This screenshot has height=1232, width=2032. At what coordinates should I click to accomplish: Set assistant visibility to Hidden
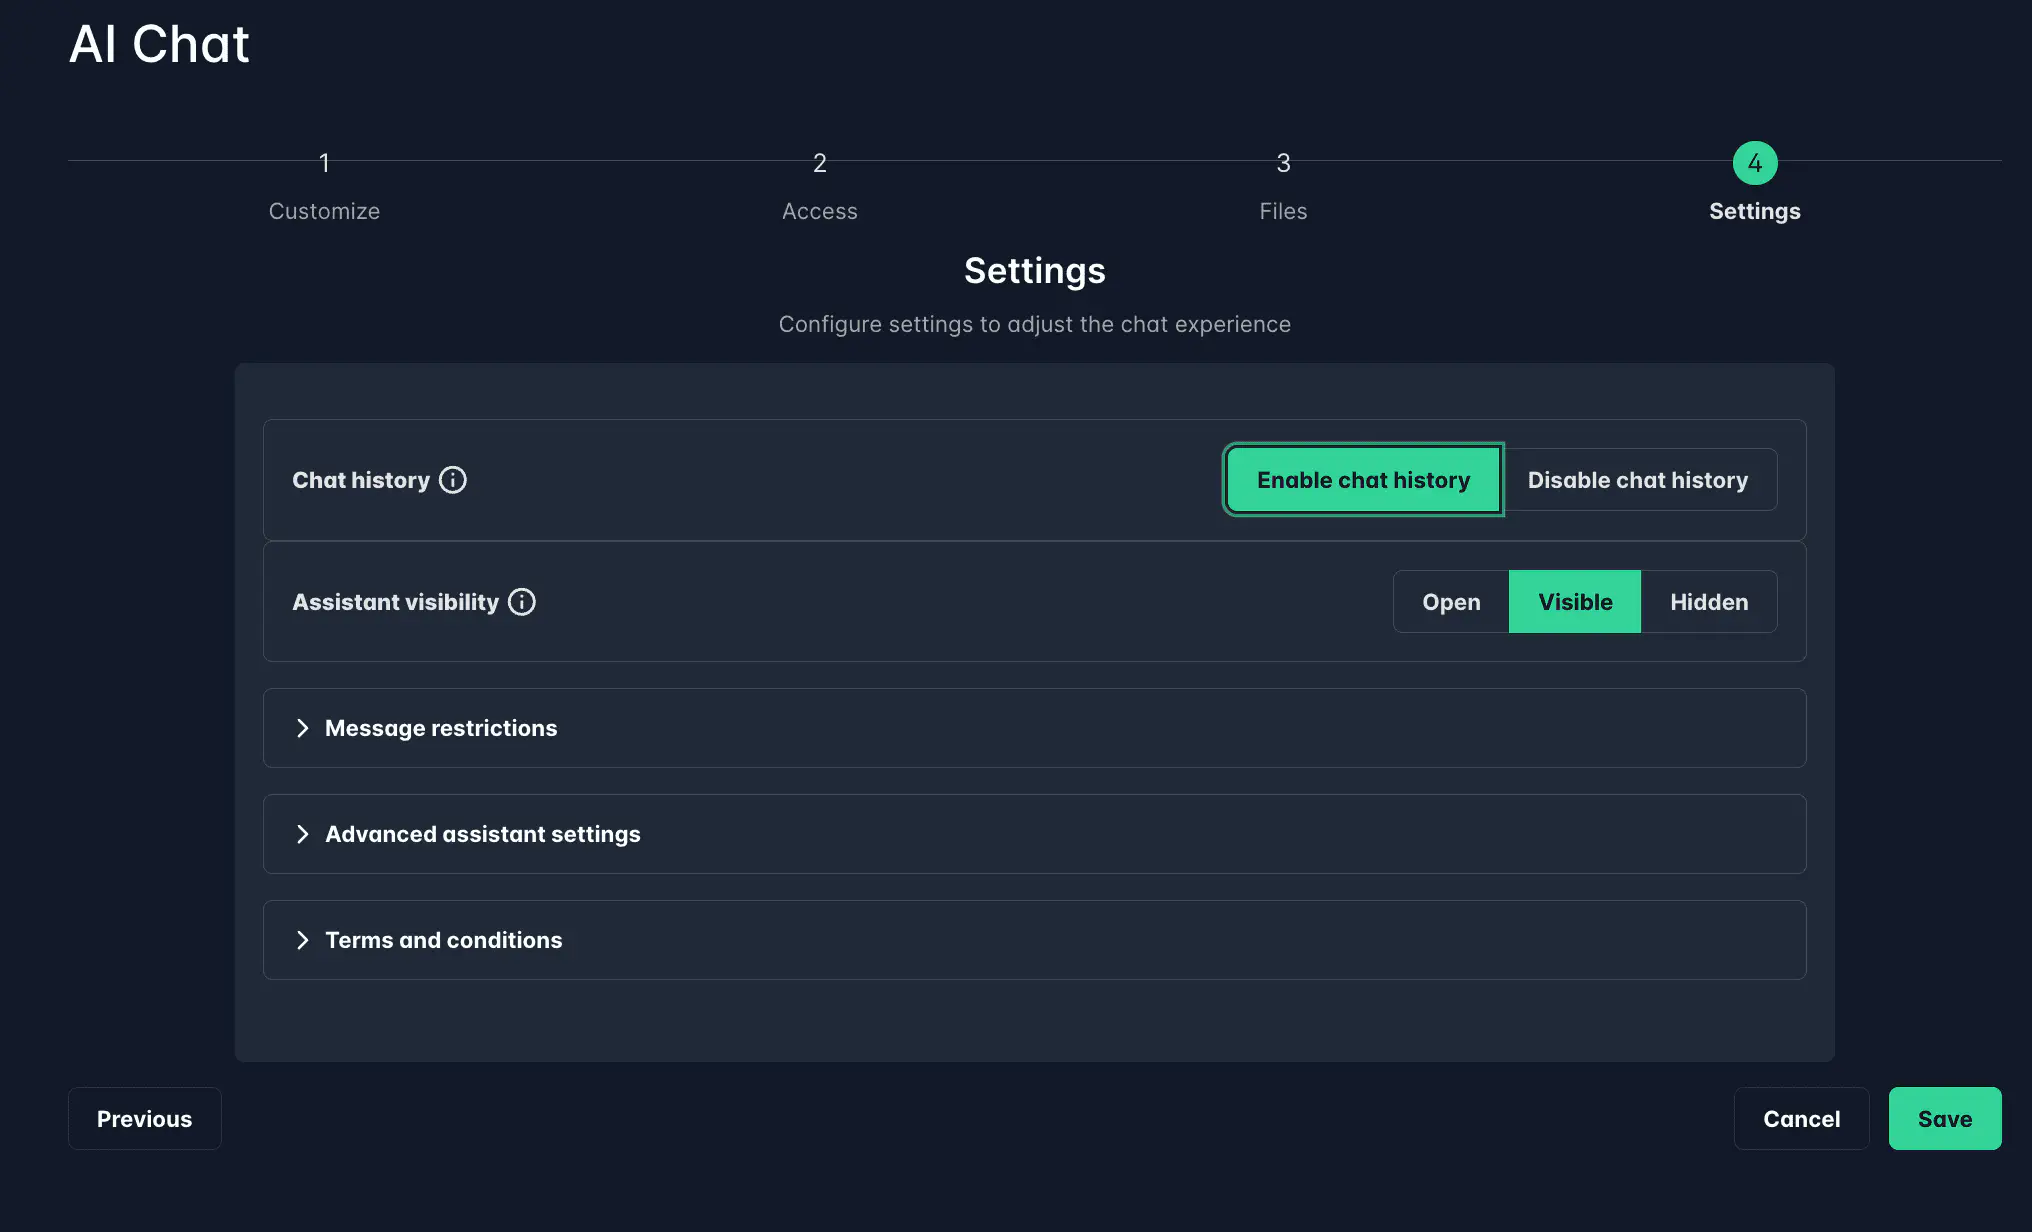1708,602
